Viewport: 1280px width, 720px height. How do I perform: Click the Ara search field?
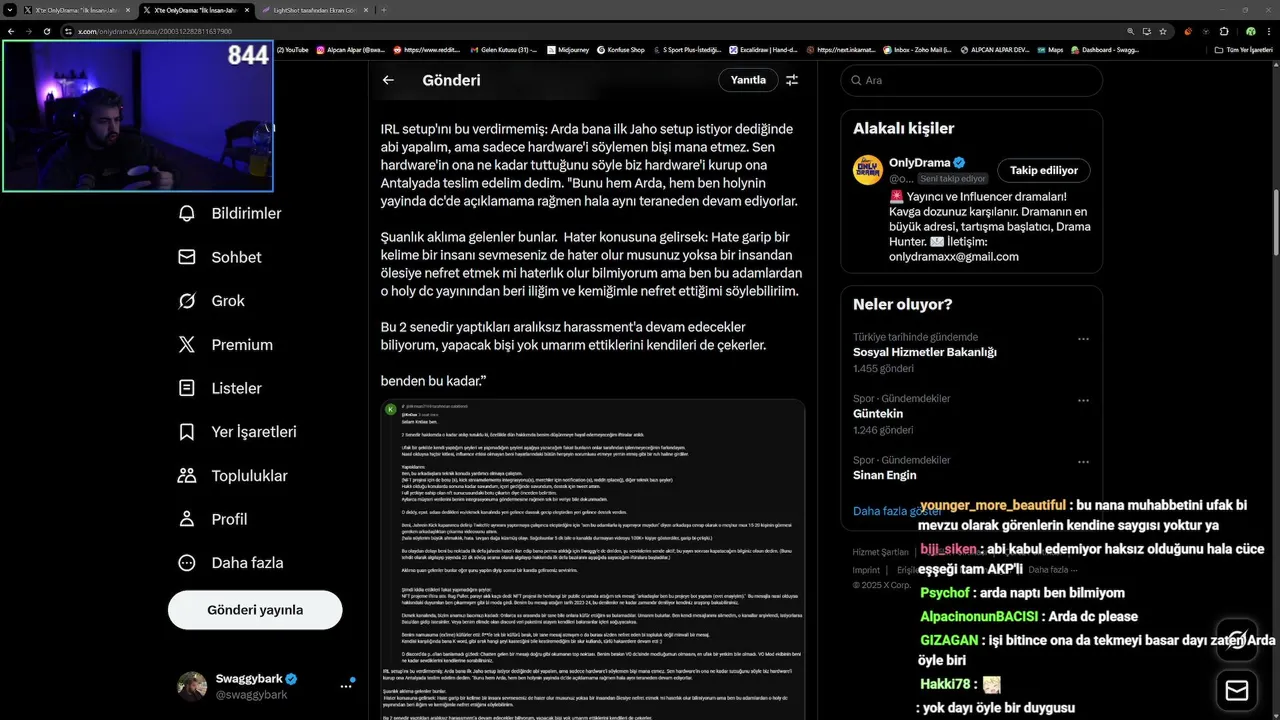(972, 80)
